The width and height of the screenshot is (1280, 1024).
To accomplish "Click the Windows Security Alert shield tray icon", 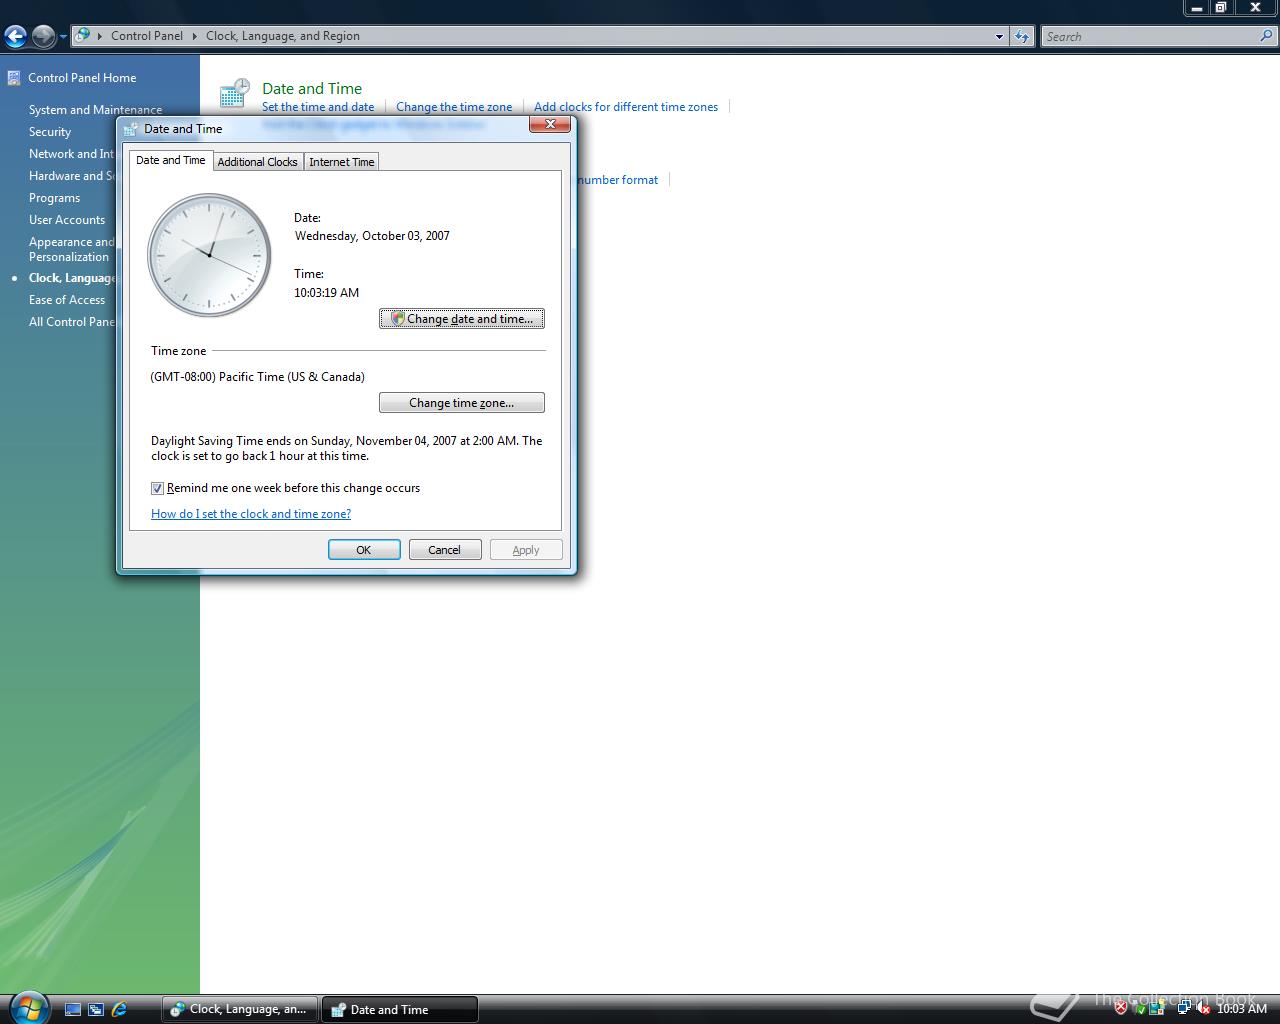I will coord(1121,1008).
